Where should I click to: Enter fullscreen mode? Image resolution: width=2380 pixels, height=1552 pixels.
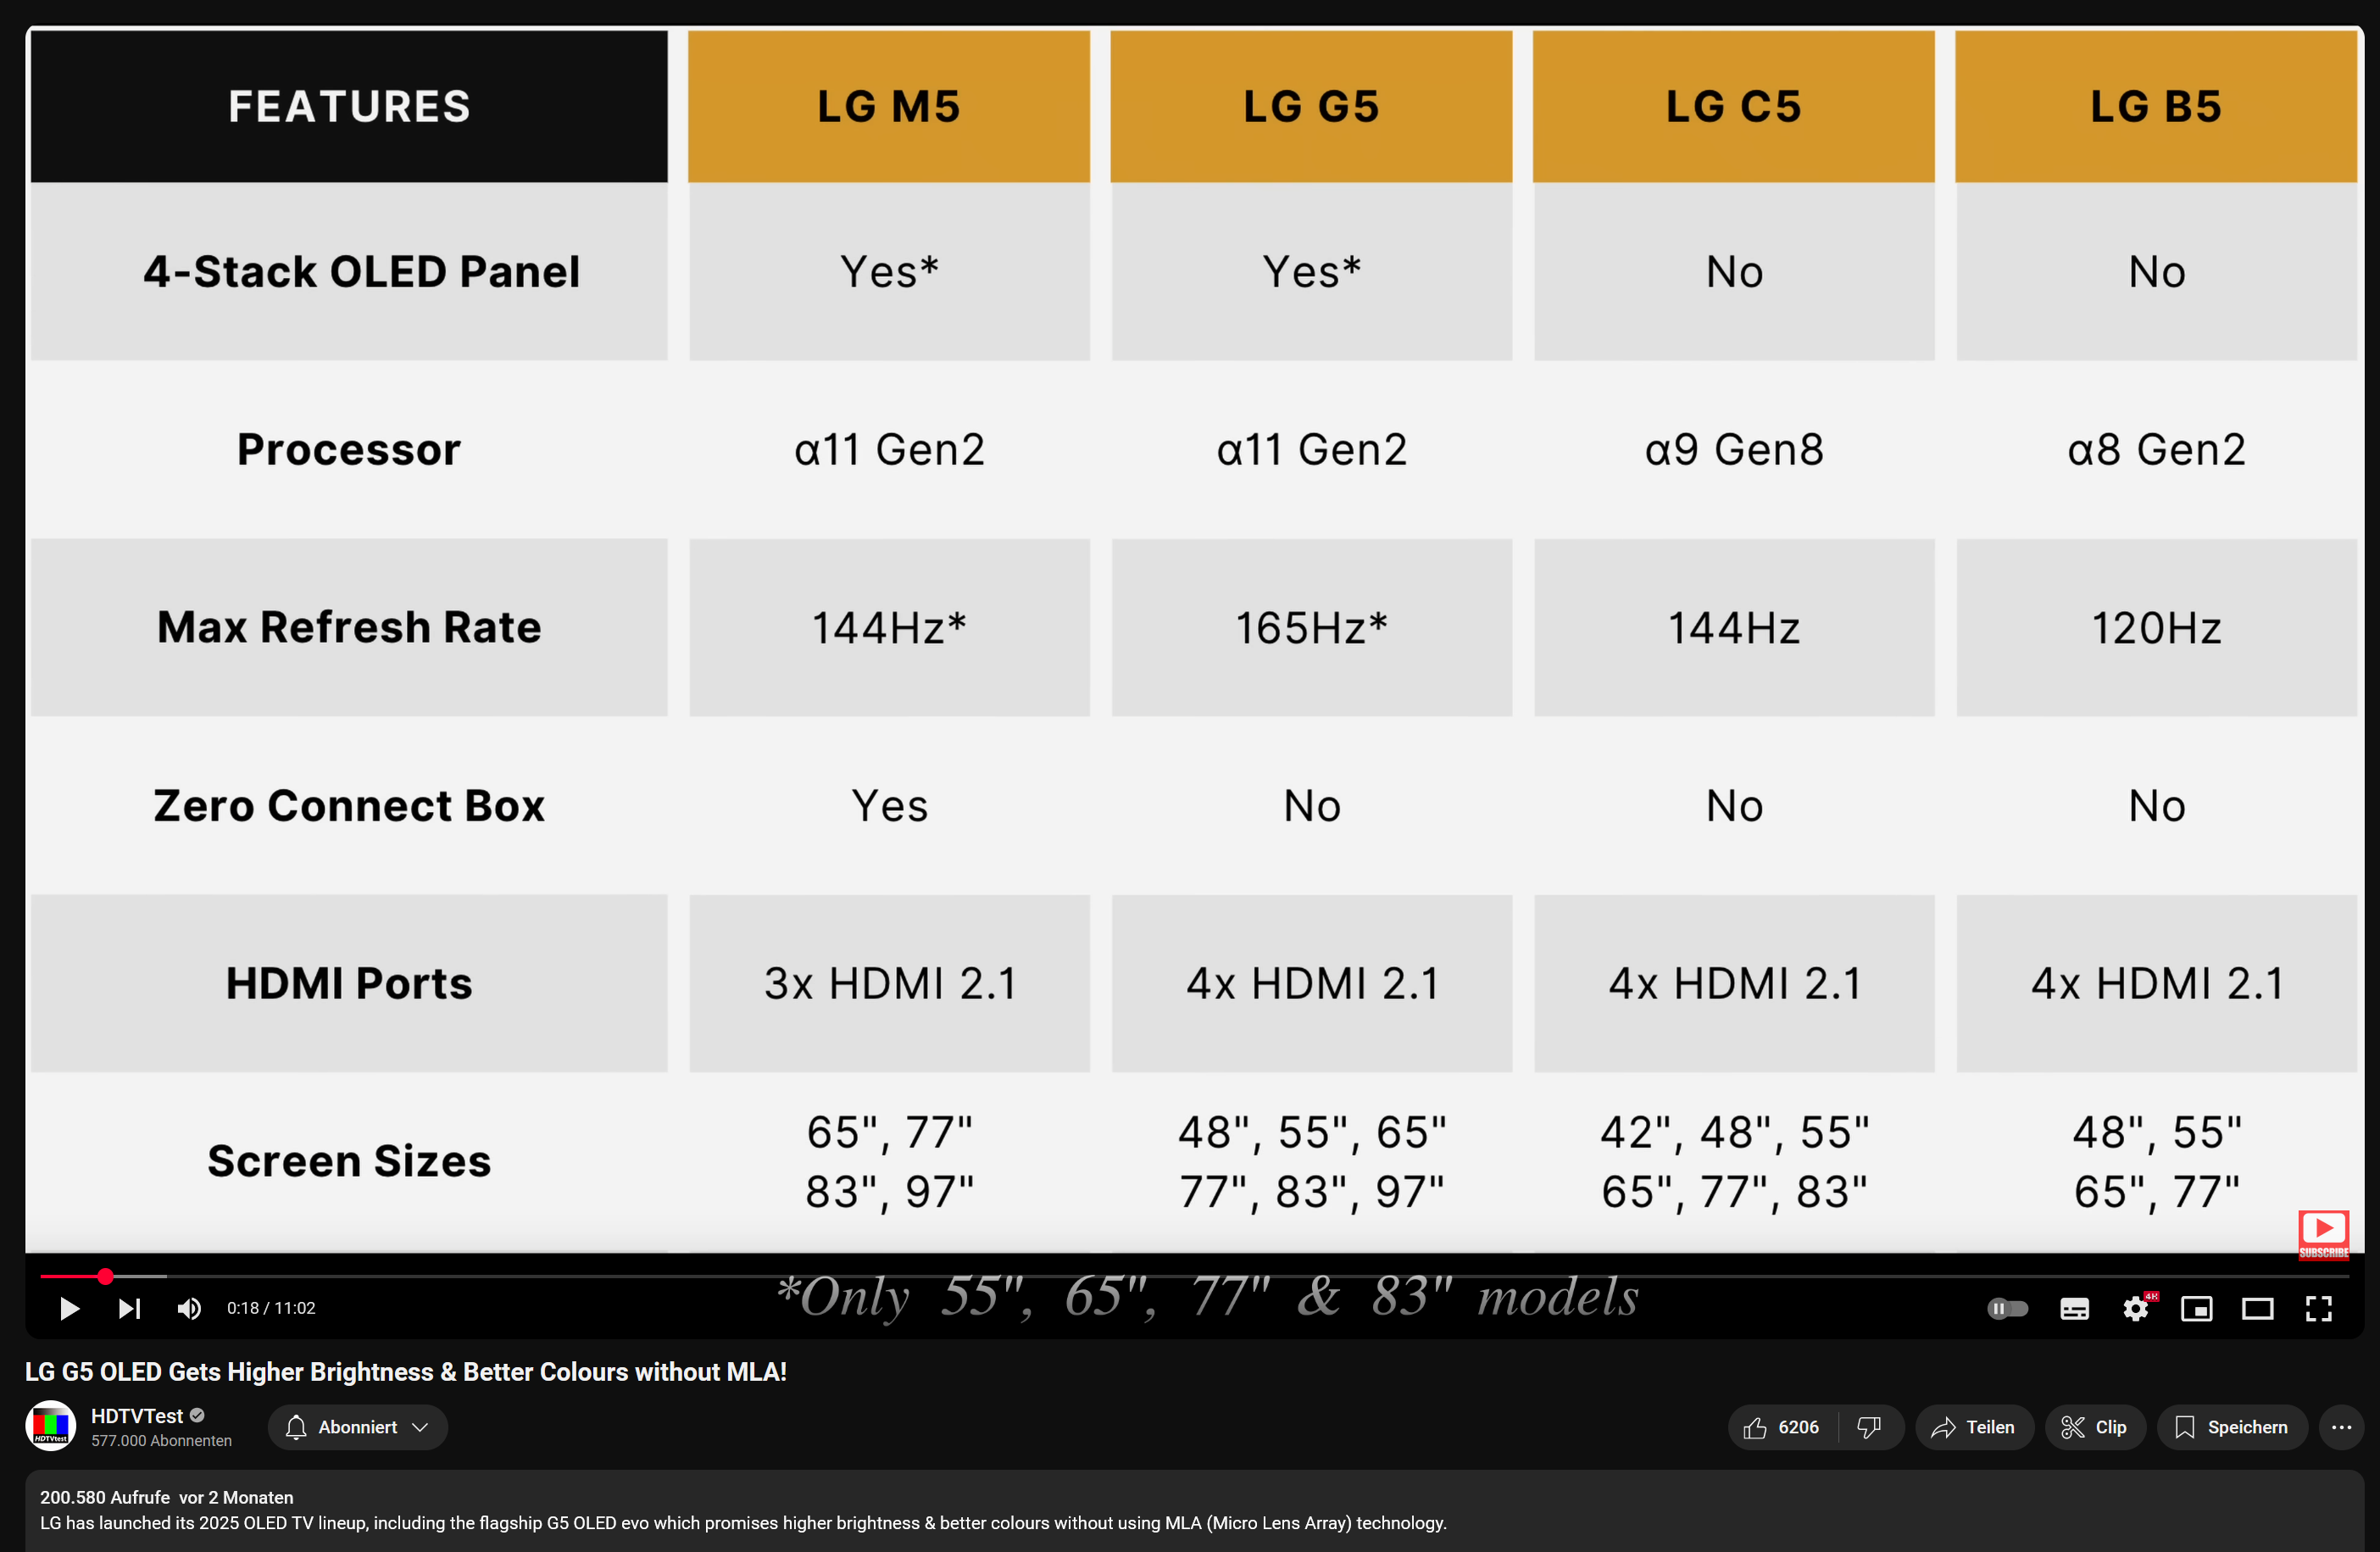[x=2318, y=1308]
